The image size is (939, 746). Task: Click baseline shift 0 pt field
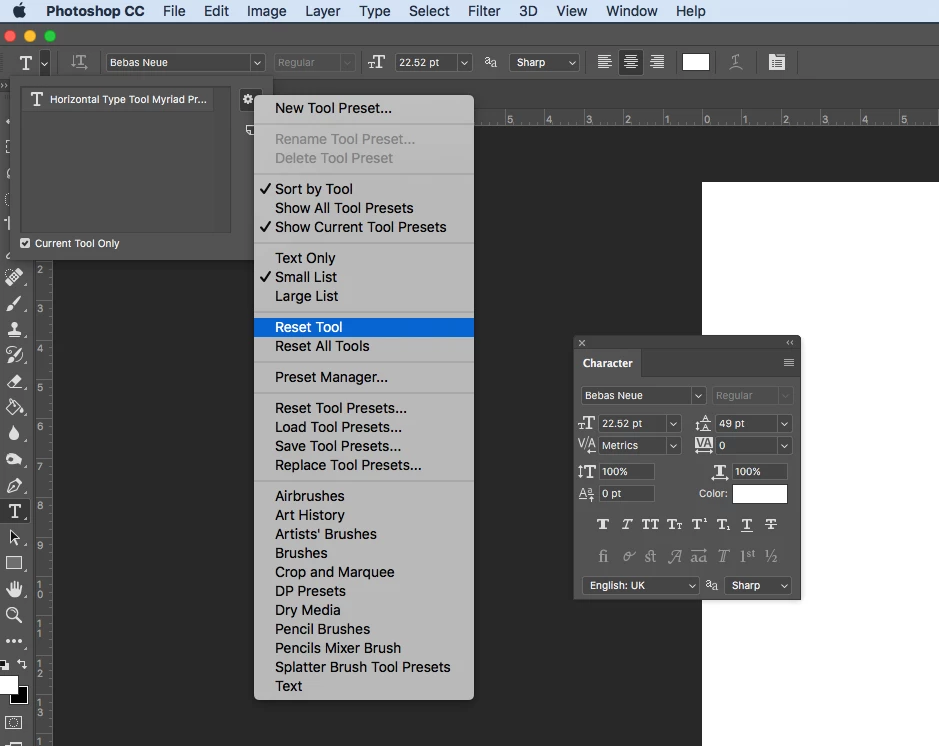coord(626,493)
